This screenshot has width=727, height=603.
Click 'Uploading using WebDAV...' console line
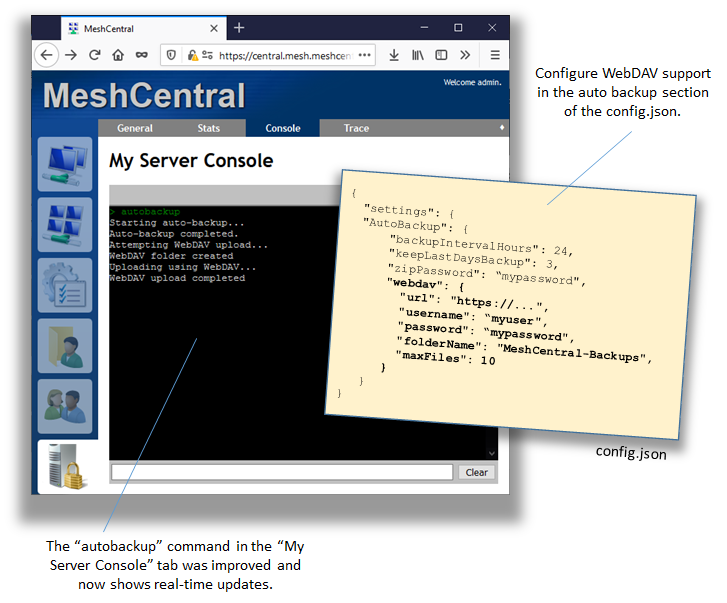pyautogui.click(x=183, y=267)
